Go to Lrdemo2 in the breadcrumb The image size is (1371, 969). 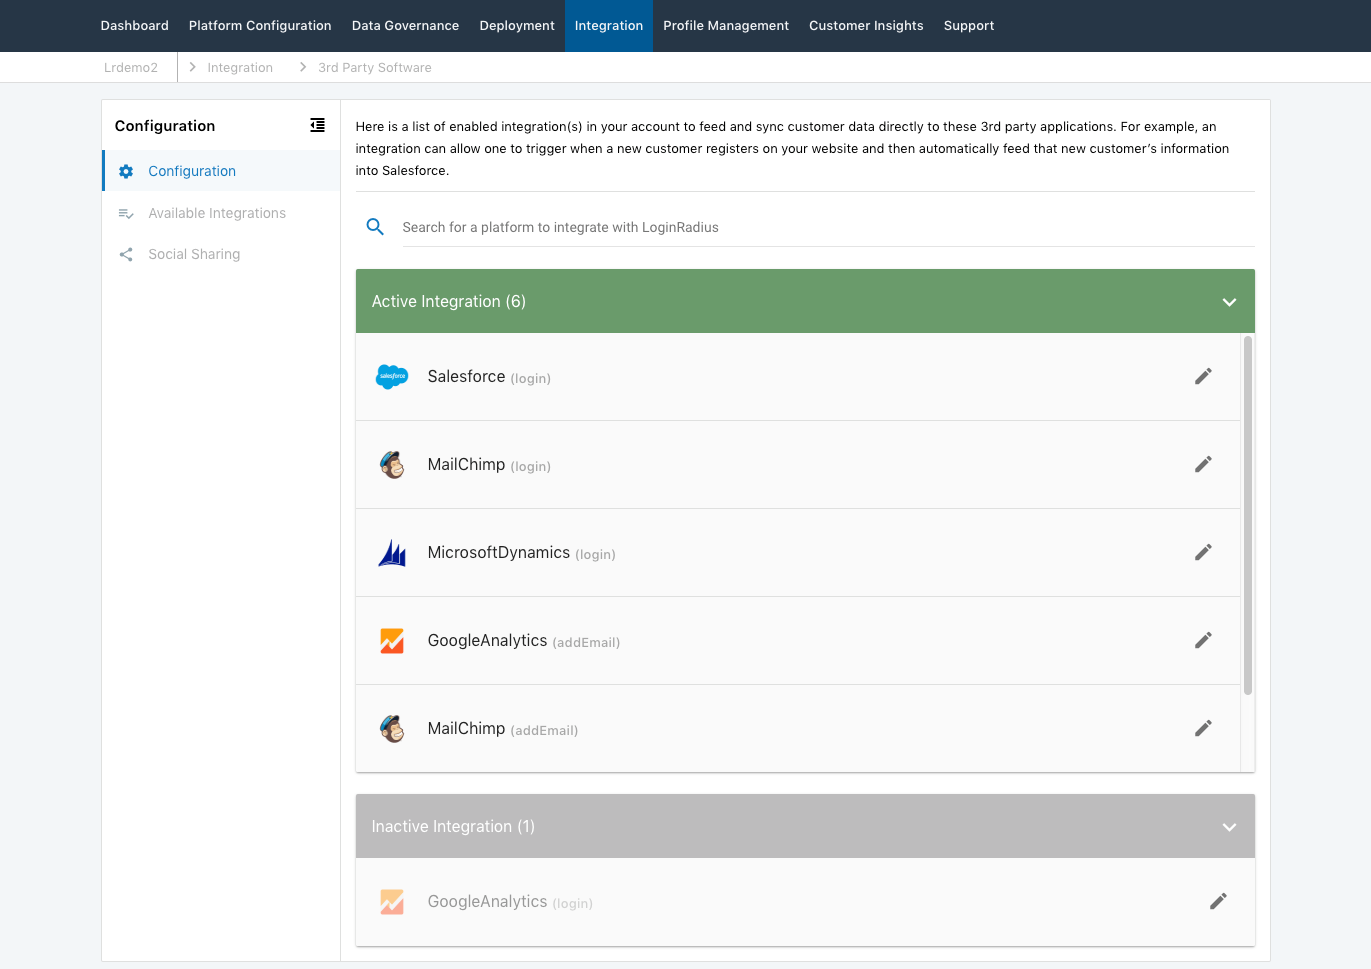click(131, 68)
